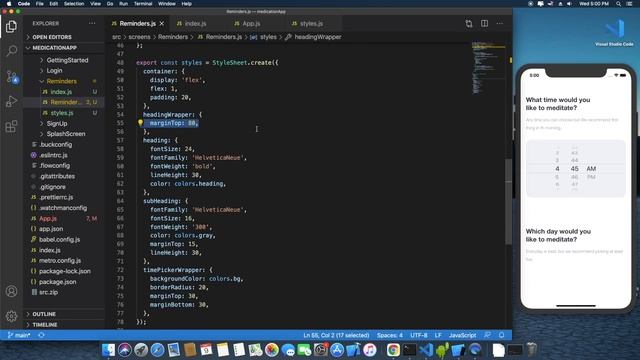Screen dimensions: 640x360
Task: Open Source Control view in activity bar
Action: (11, 76)
